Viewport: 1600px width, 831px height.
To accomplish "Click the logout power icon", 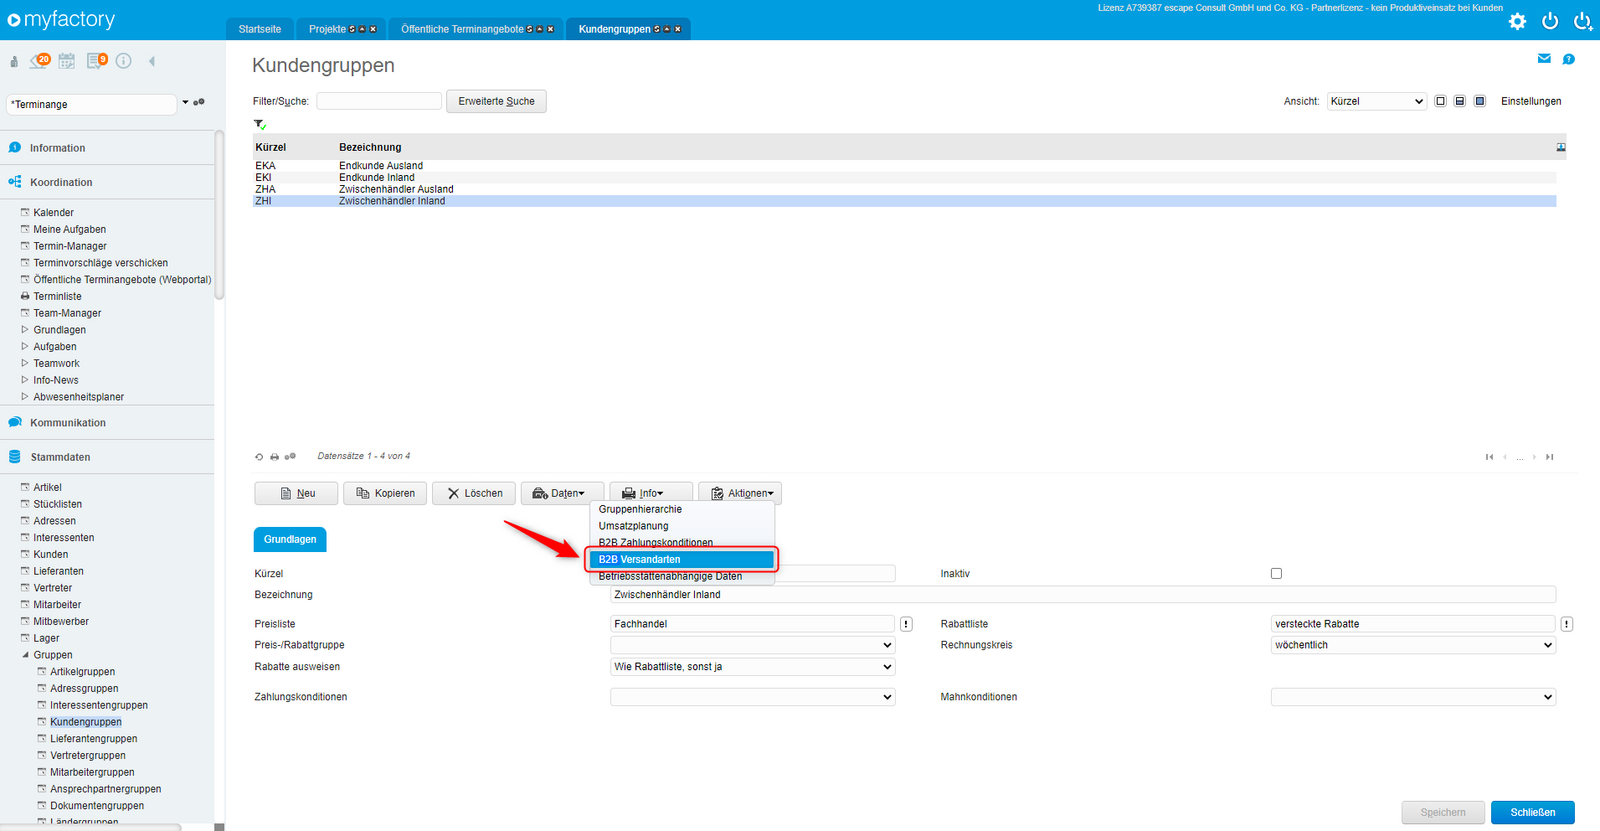I will click(1550, 21).
